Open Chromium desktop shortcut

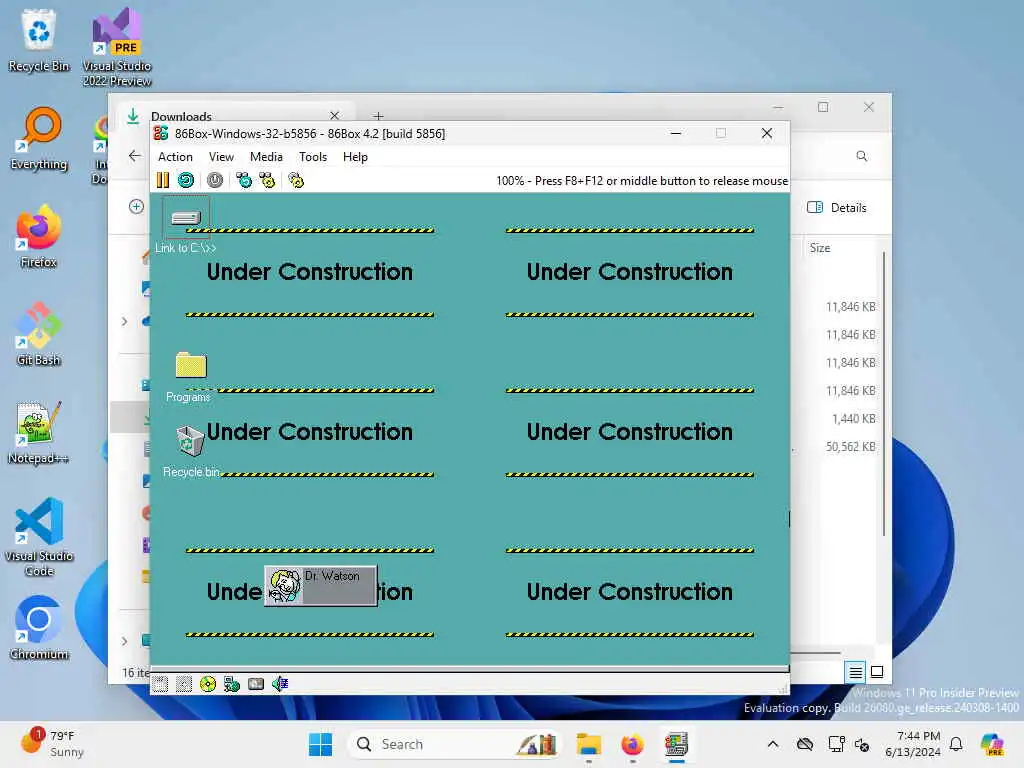39,628
